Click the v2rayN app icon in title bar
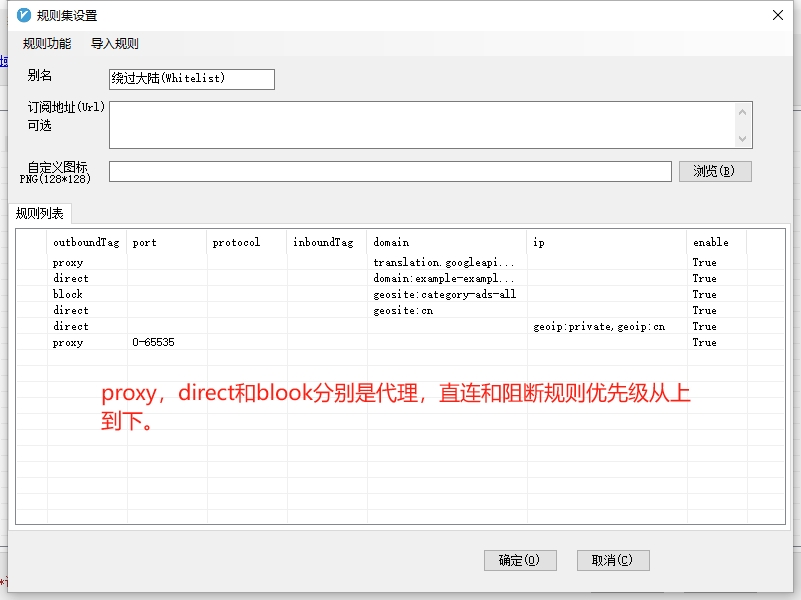Screen dimensions: 801x600 tap(24, 15)
